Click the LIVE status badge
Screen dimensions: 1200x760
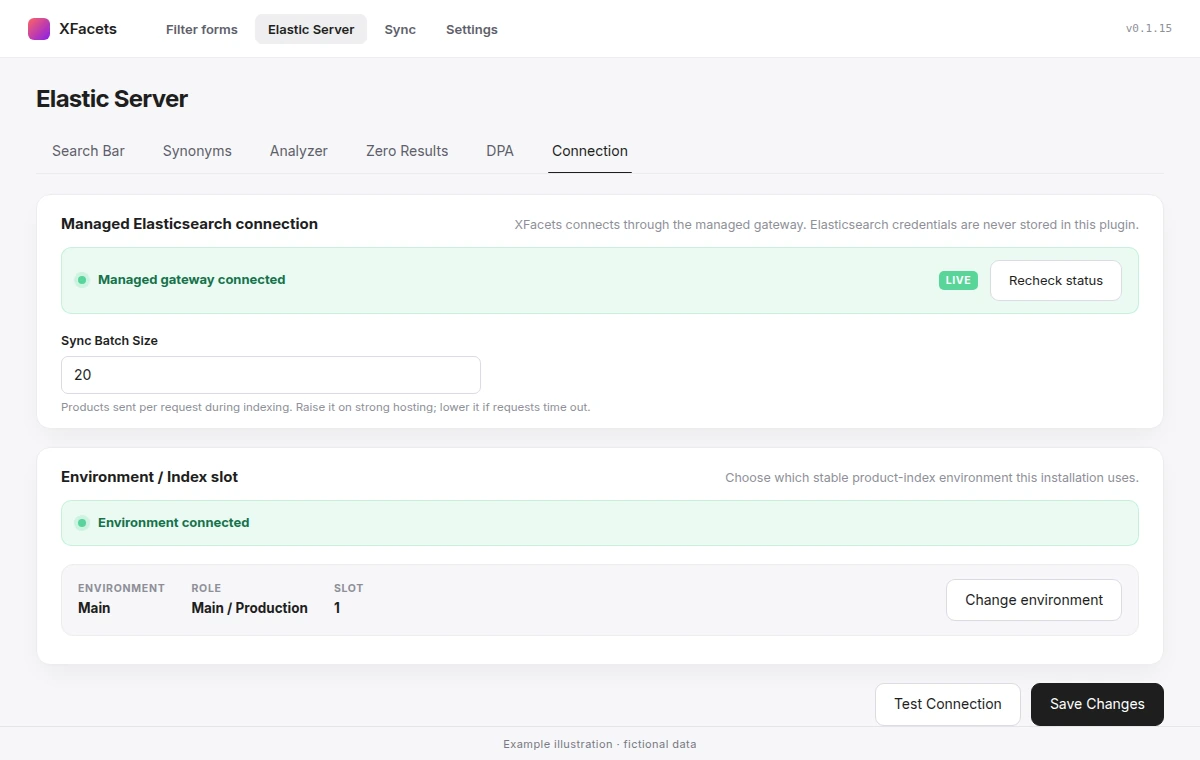tap(958, 280)
